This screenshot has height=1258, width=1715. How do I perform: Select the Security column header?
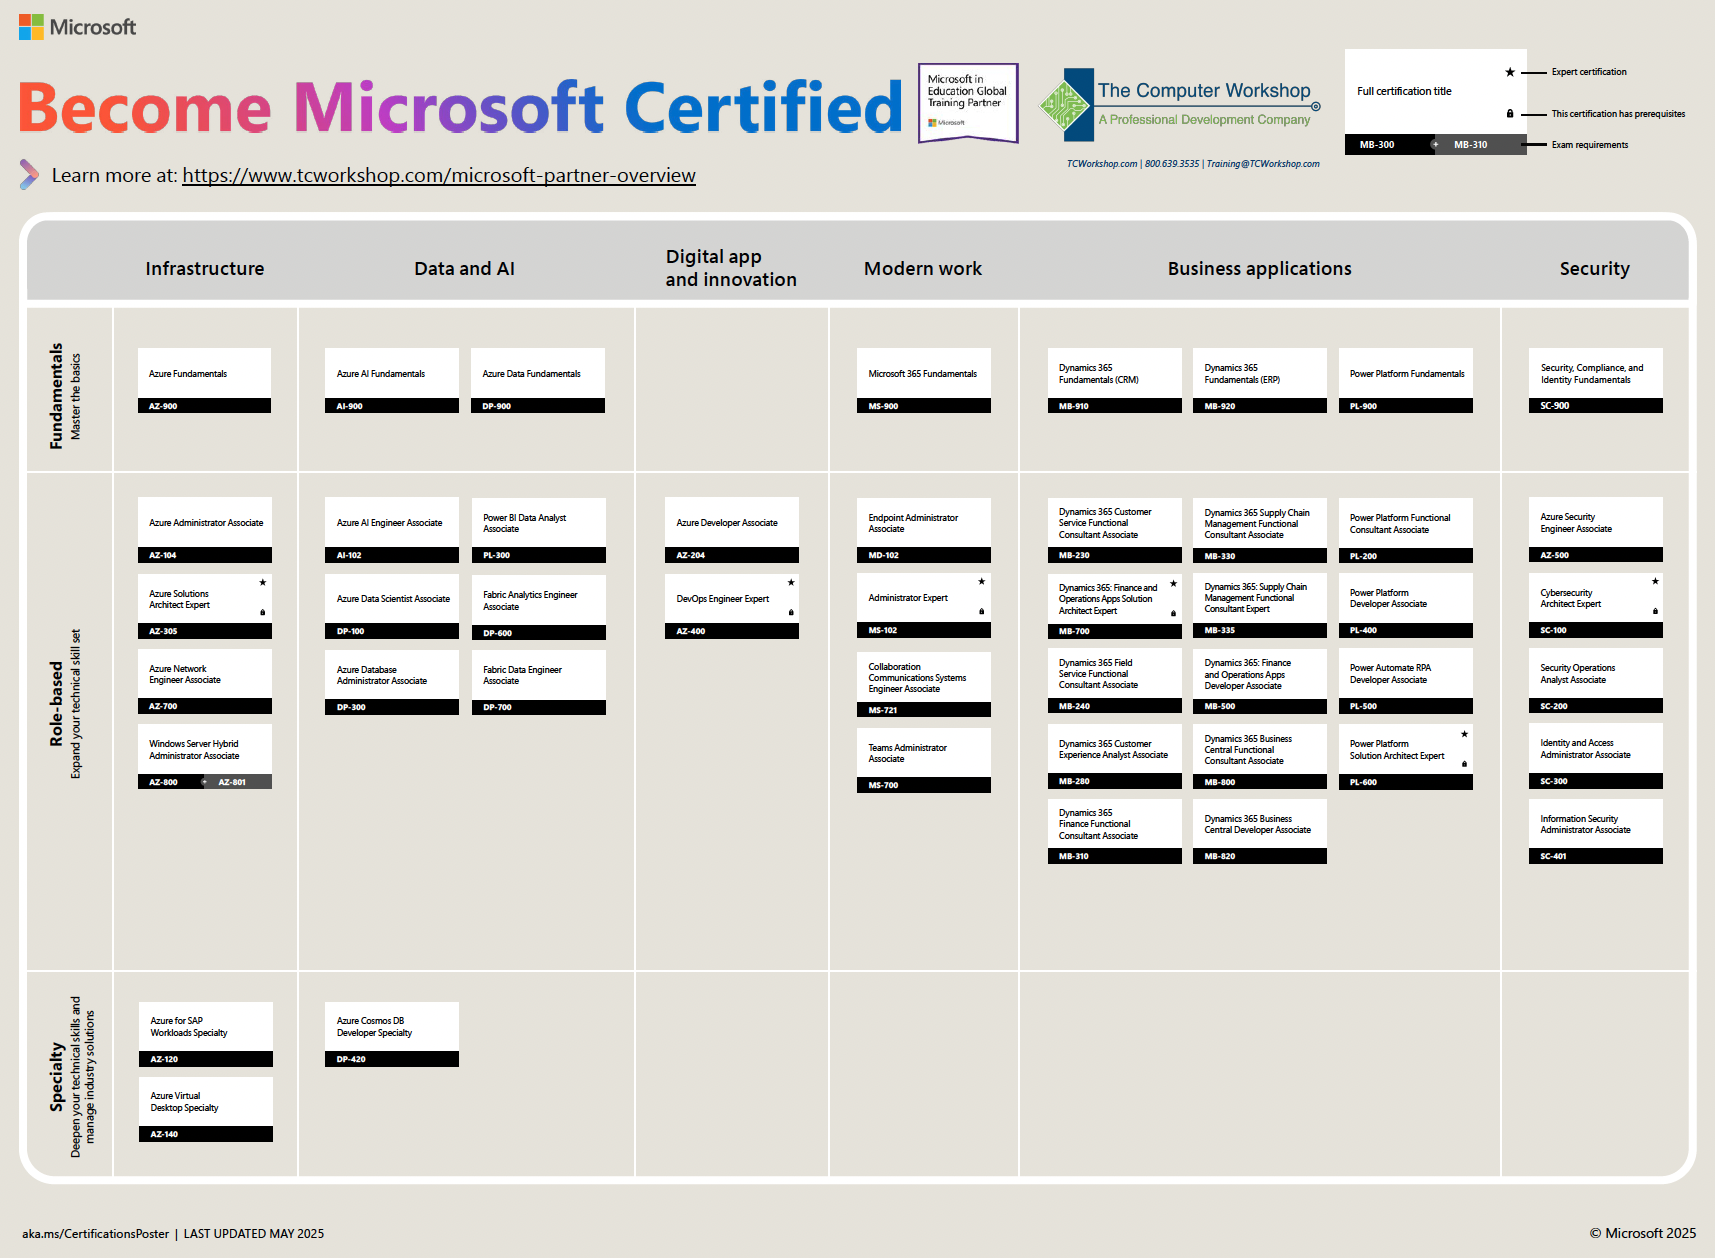coord(1595,268)
